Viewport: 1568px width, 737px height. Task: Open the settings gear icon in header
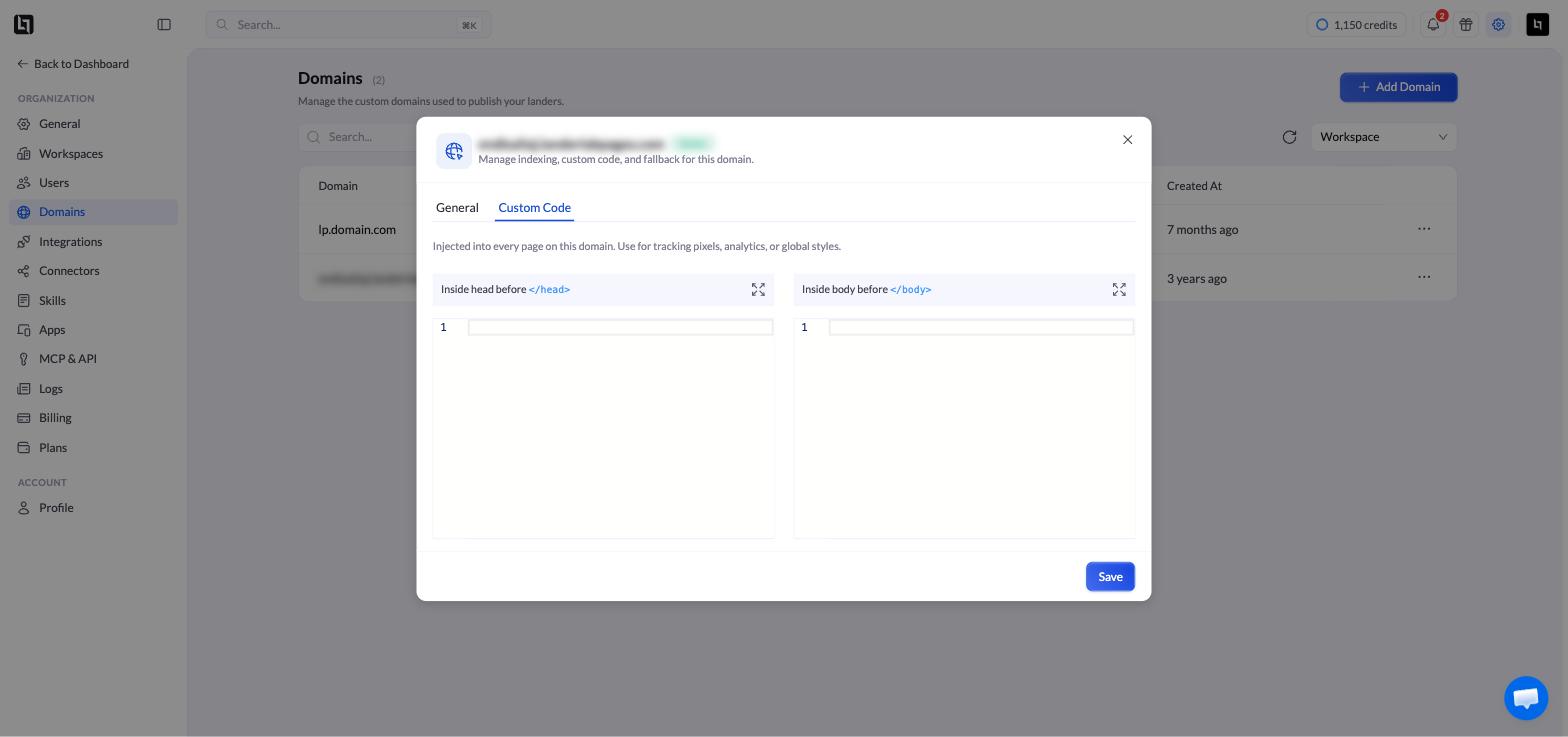point(1498,25)
